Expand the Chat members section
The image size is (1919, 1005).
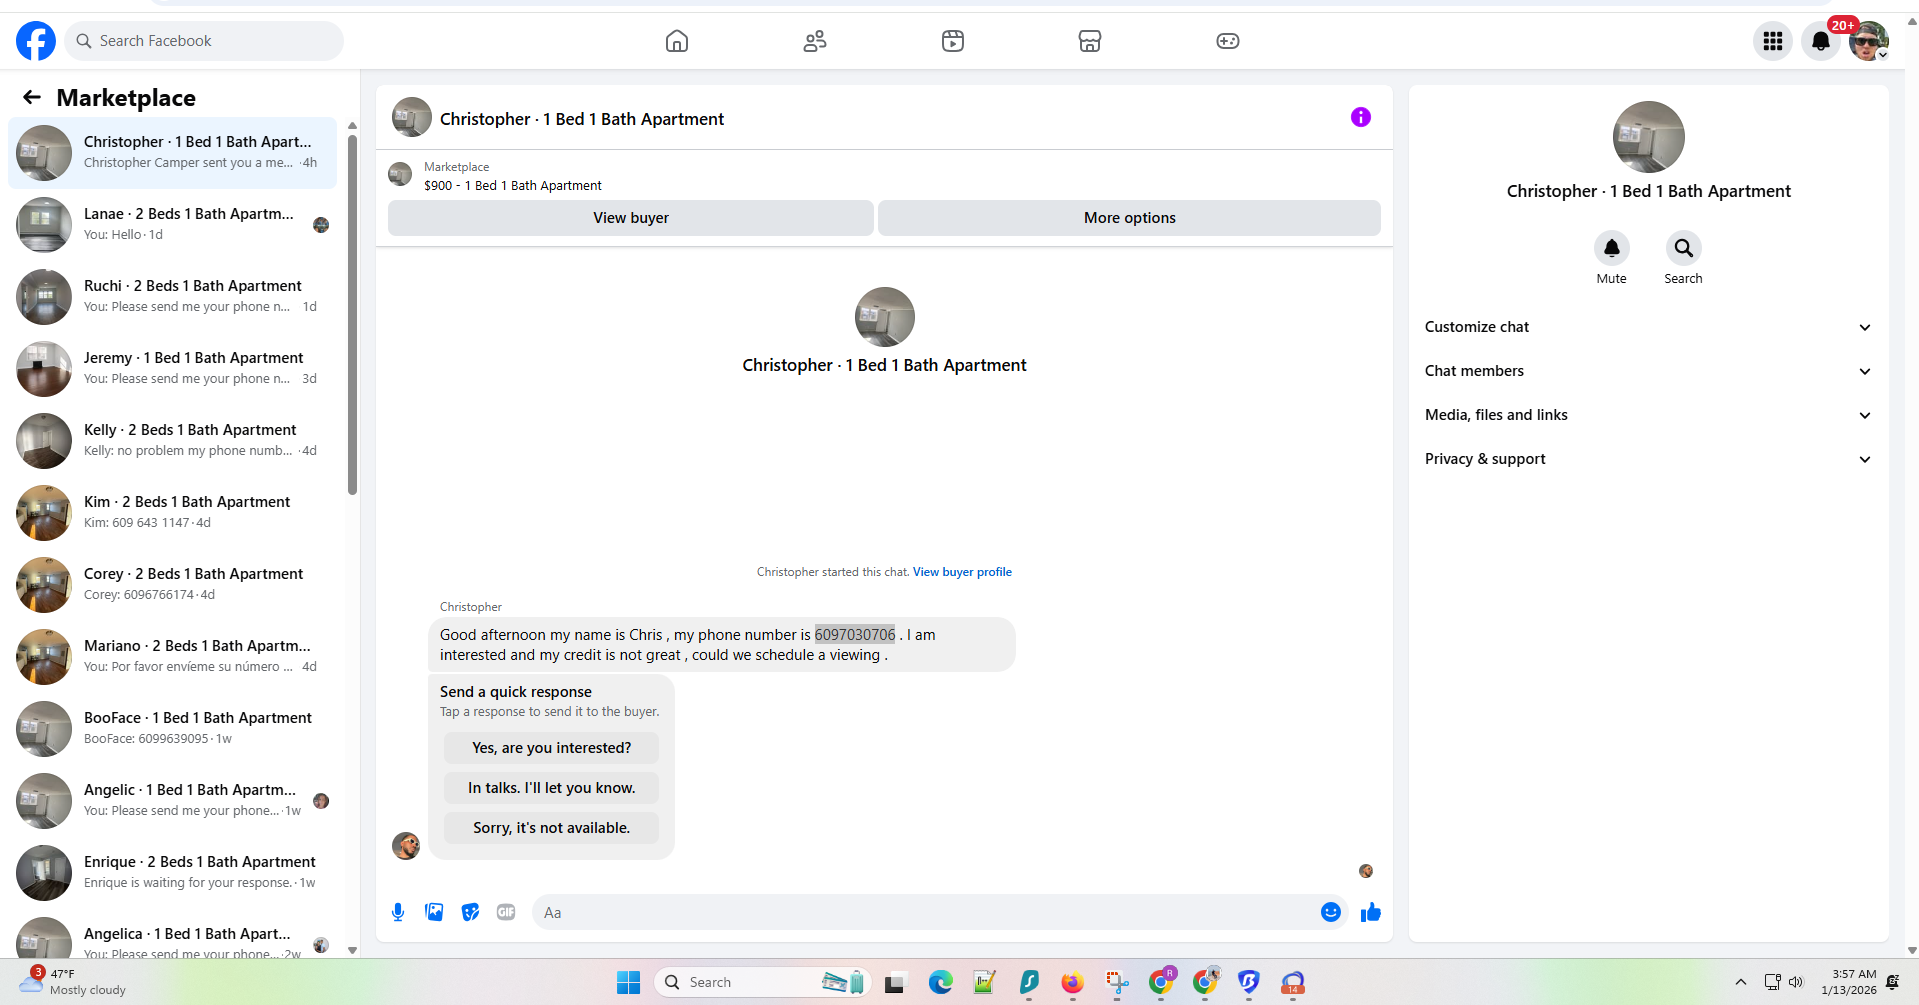click(x=1648, y=371)
